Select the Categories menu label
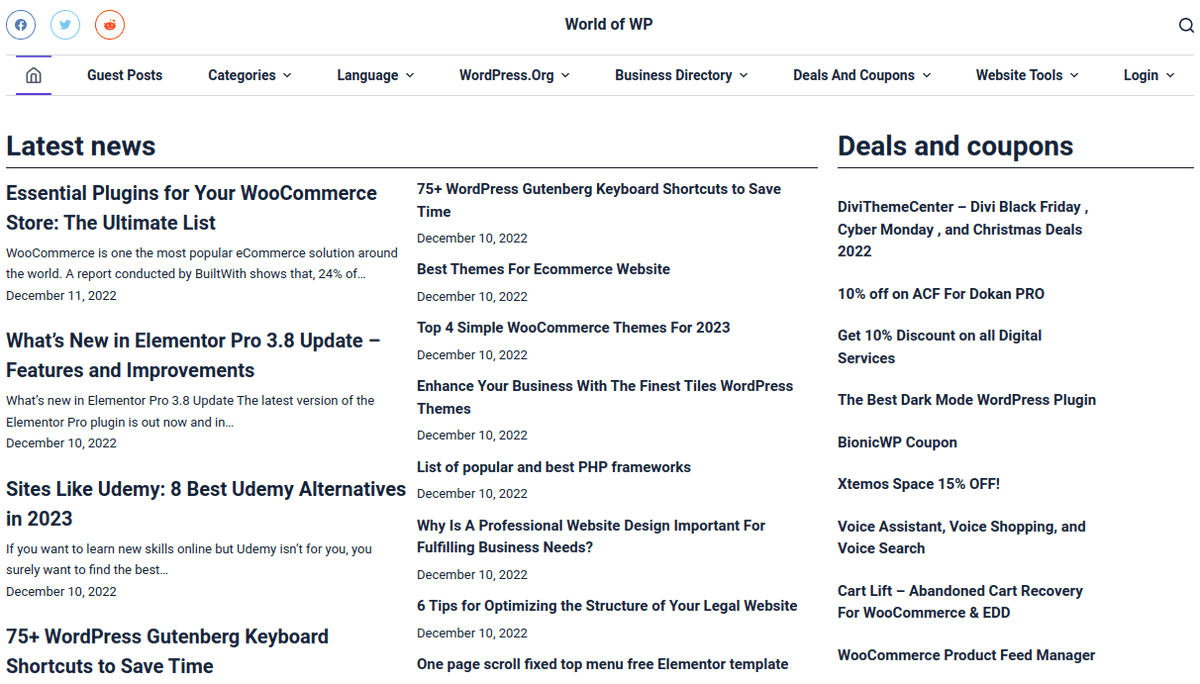 pyautogui.click(x=242, y=75)
